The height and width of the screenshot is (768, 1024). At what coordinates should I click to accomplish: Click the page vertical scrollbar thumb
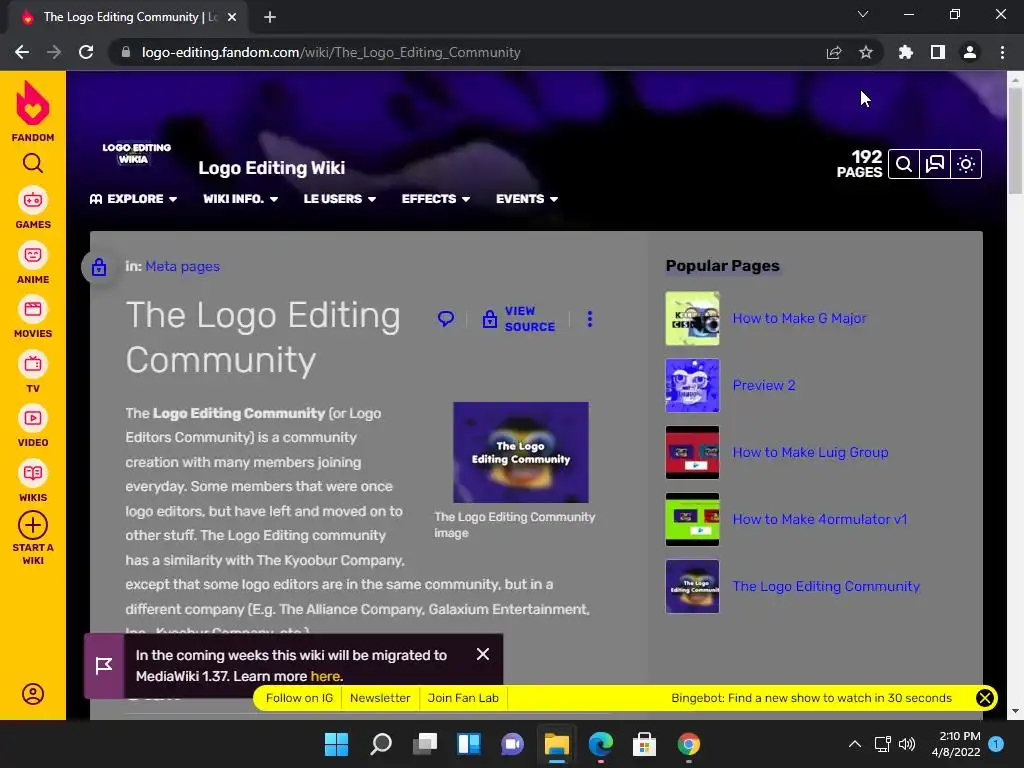1015,140
